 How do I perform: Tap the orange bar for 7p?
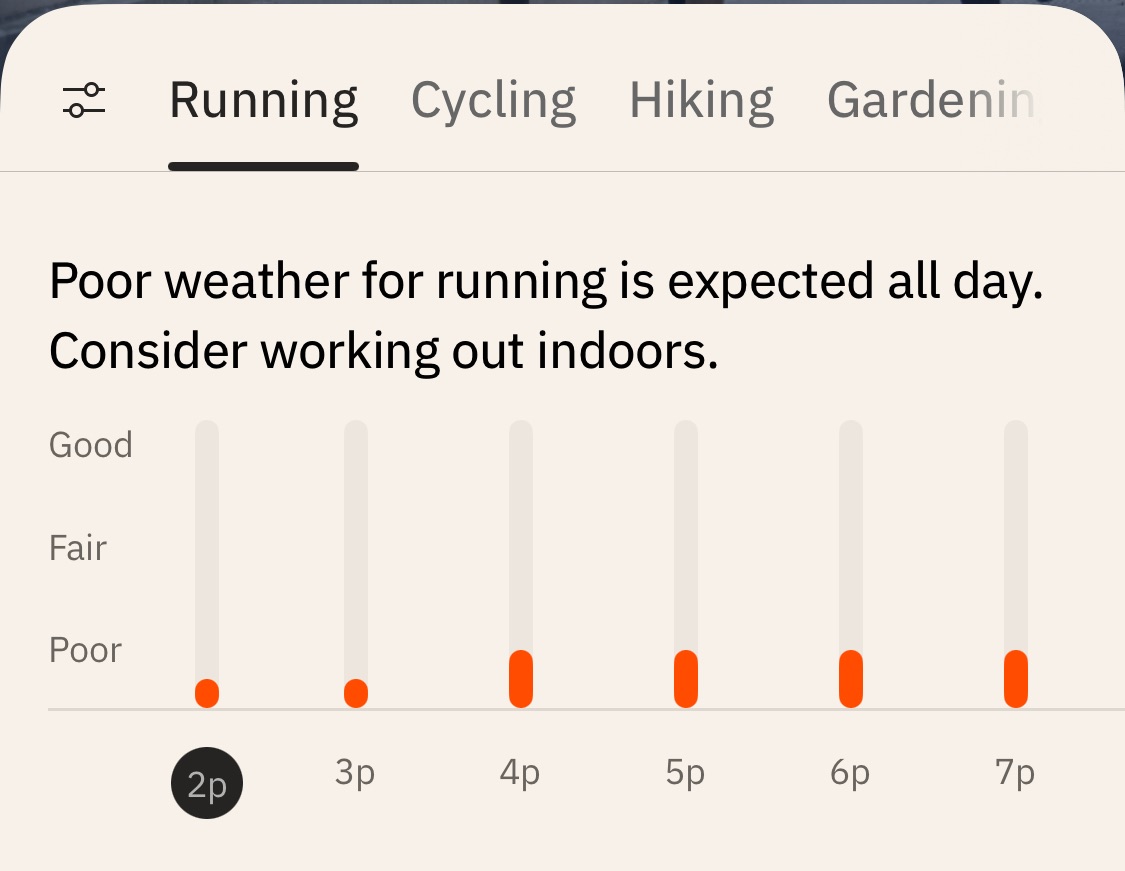[1016, 679]
